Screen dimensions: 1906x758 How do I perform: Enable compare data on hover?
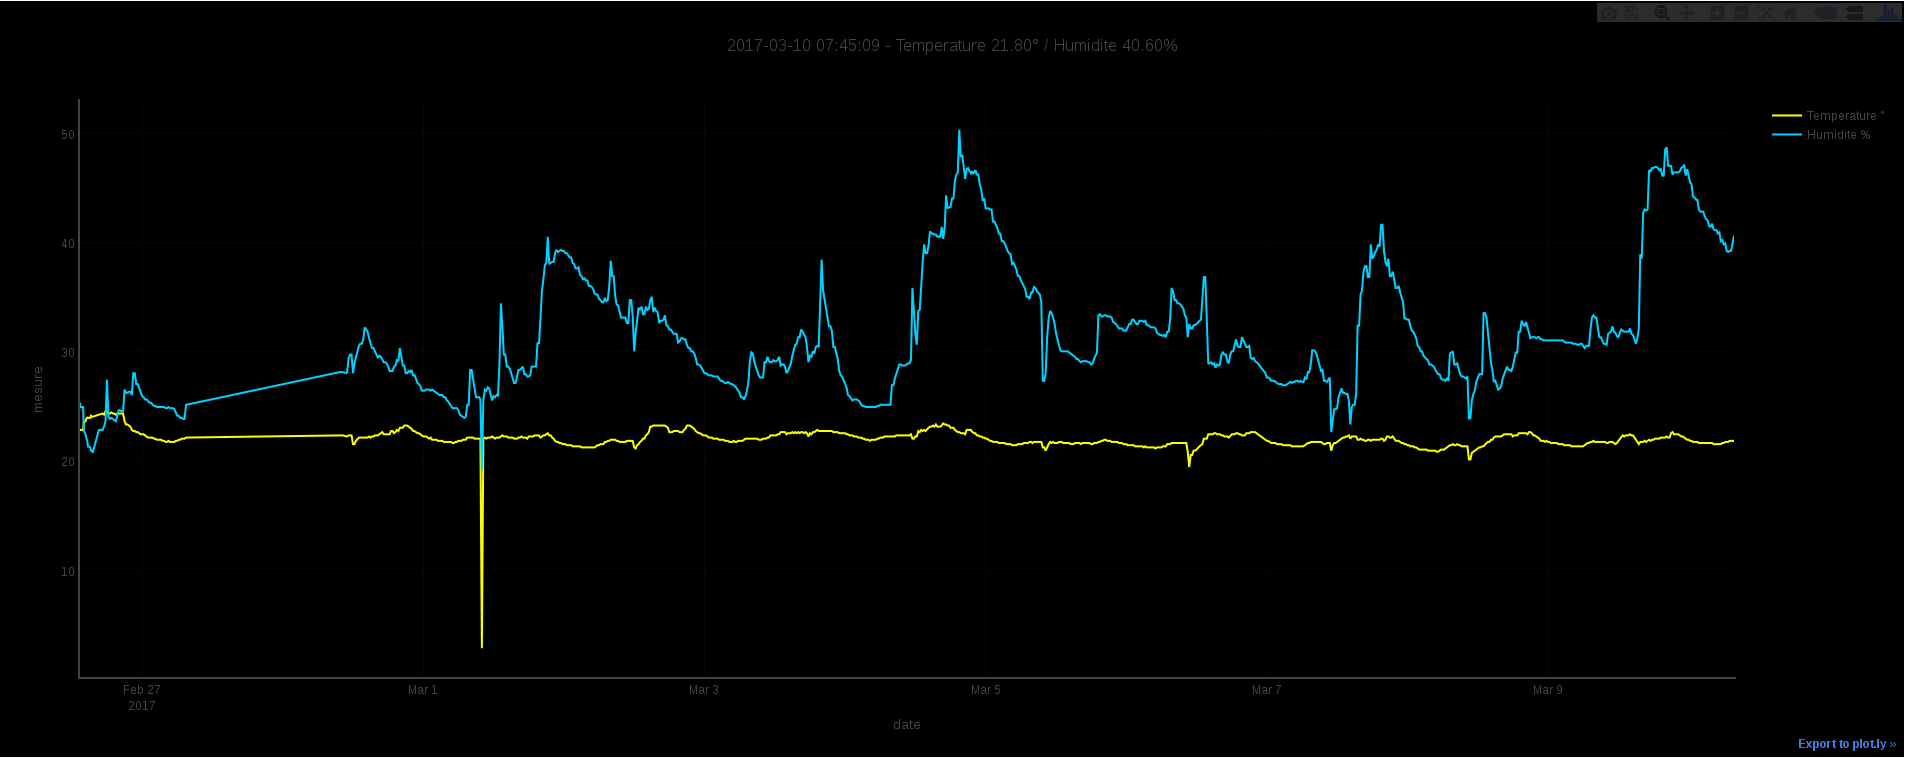(x=1854, y=13)
